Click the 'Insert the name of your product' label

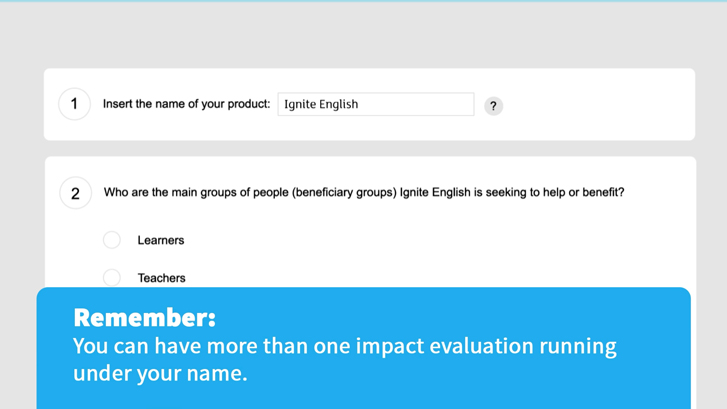[x=186, y=104]
